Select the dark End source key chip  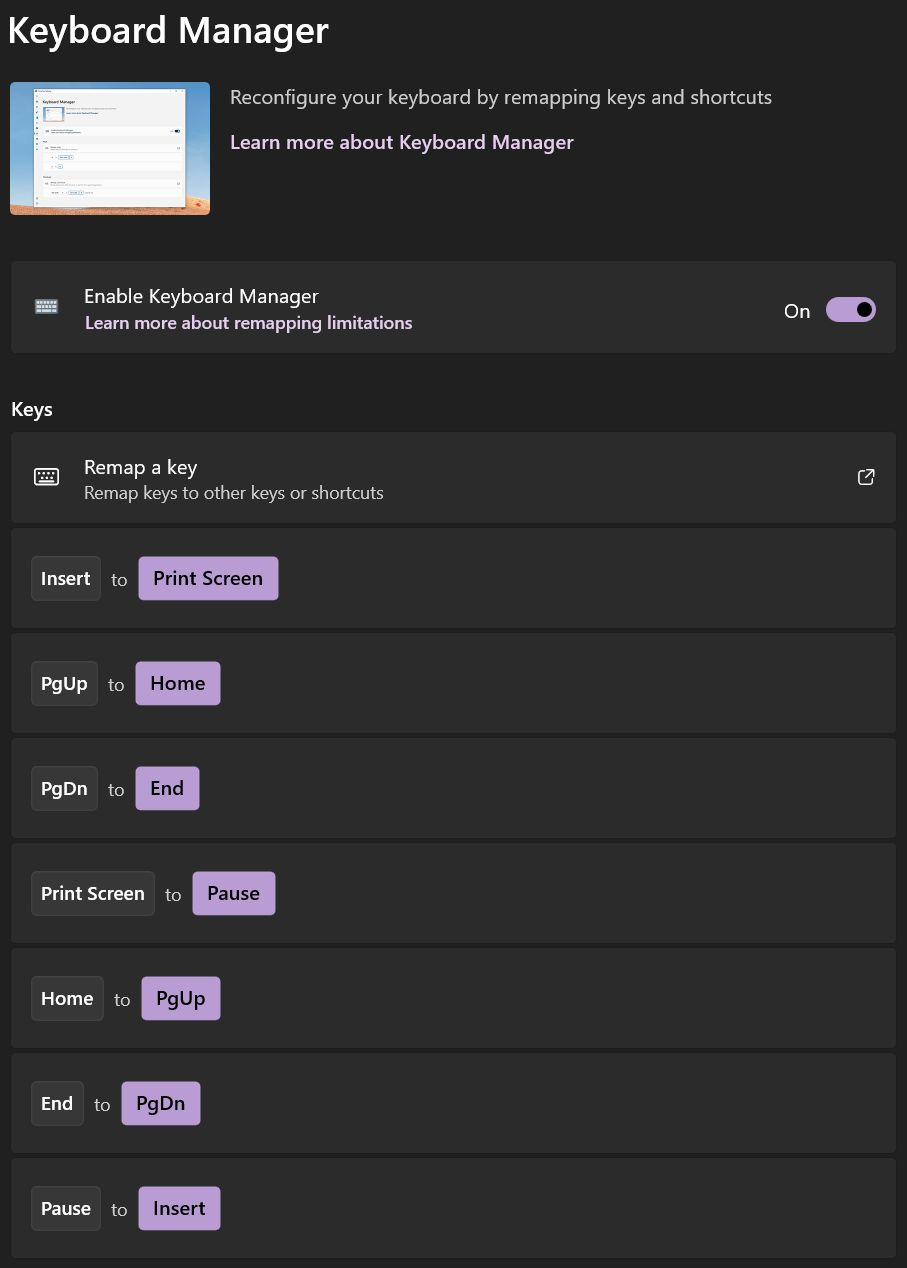57,1103
